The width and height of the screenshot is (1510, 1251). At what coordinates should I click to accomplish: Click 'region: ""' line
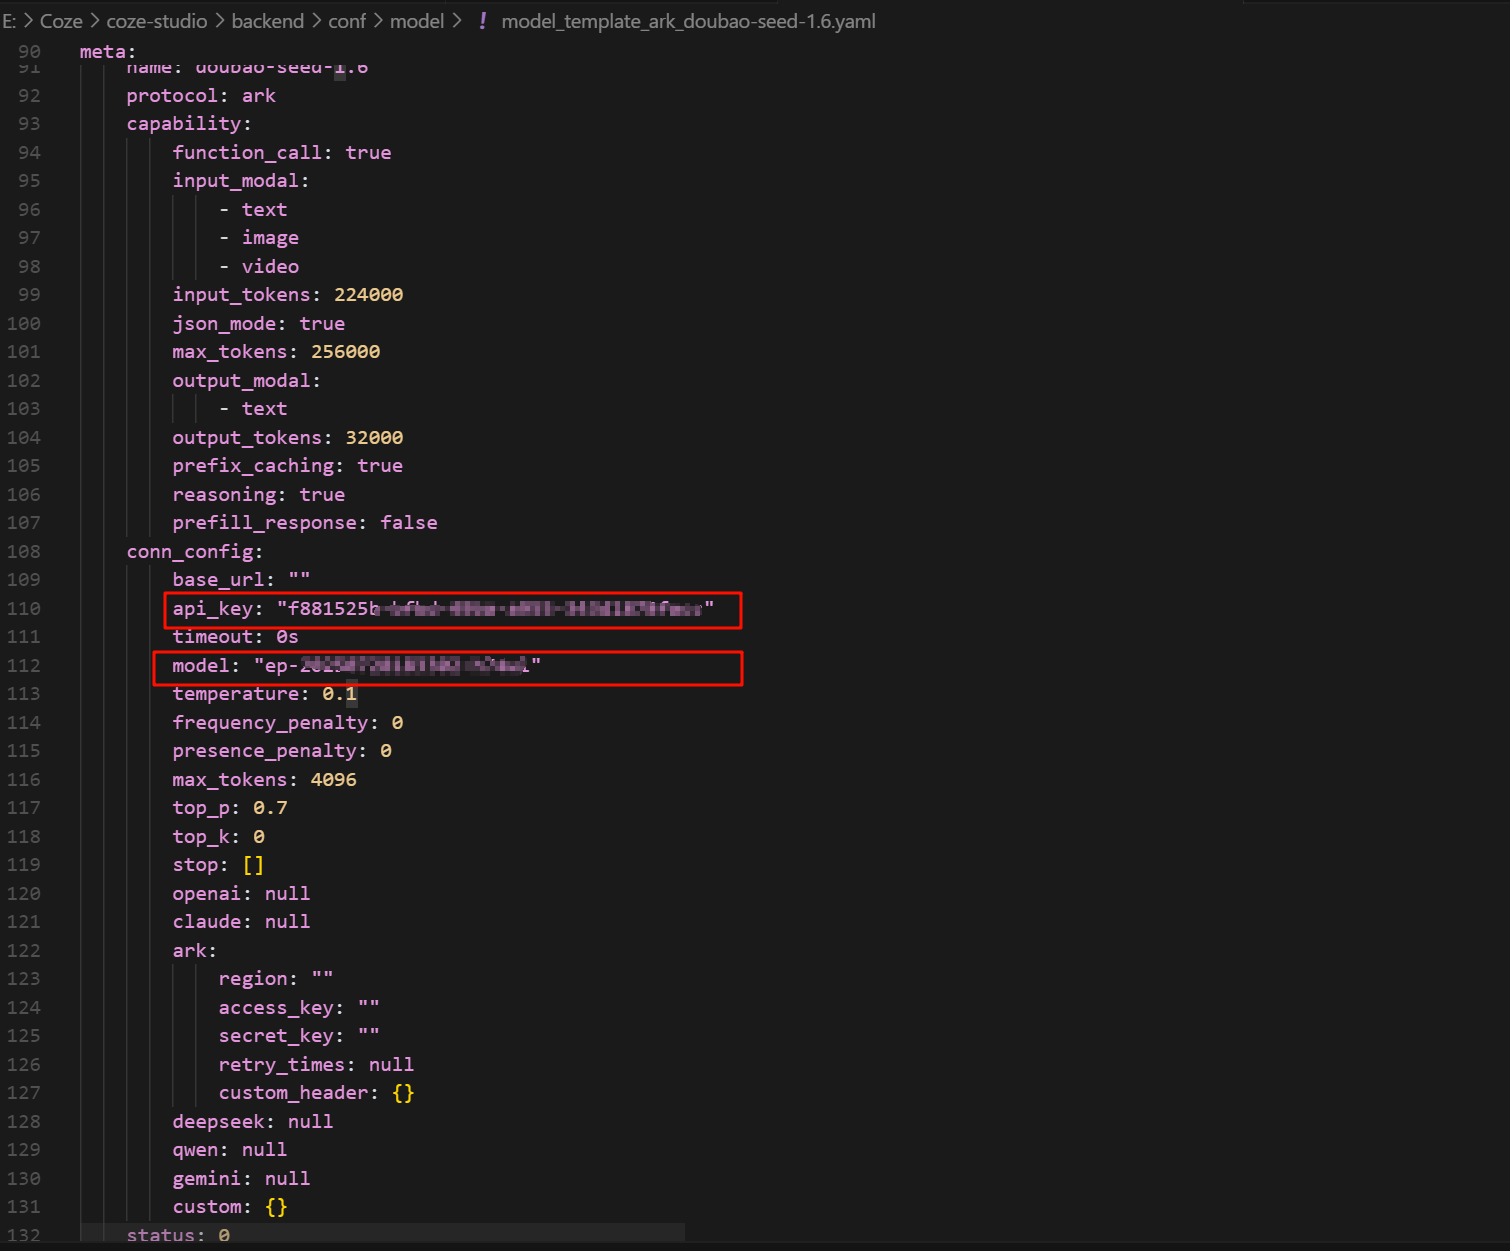click(x=276, y=979)
